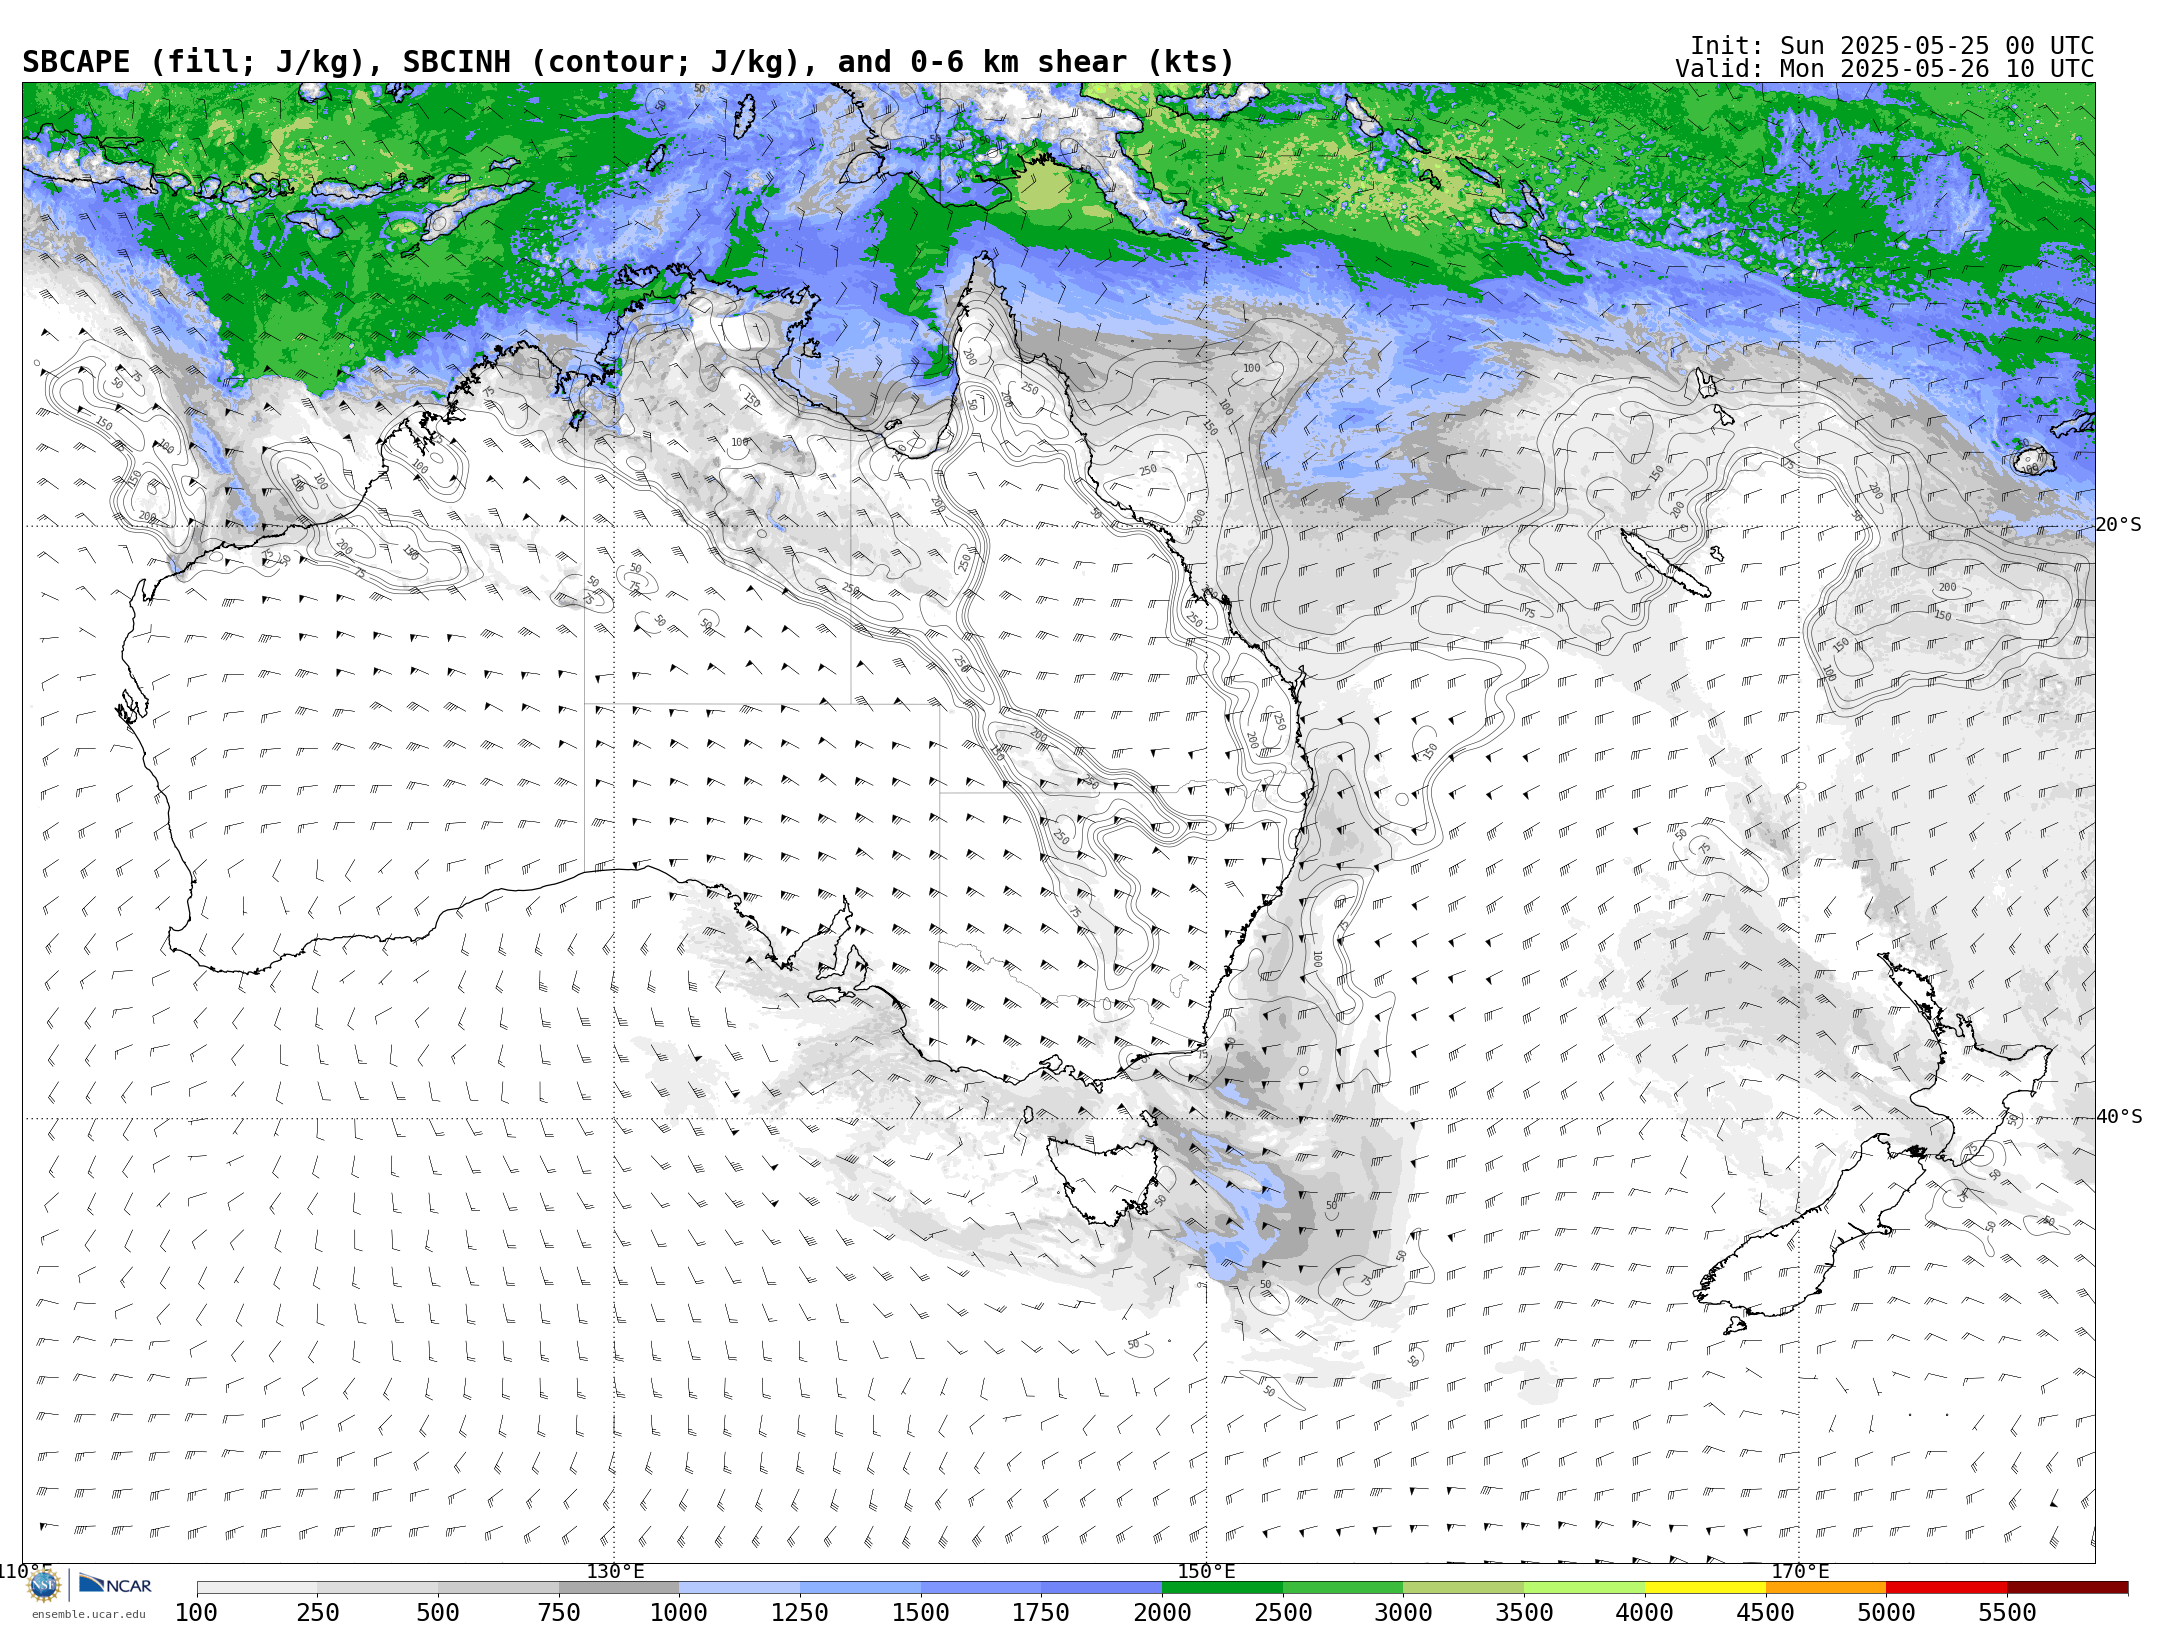Pick the dark green 2000–2500 colorbar segment
This screenshot has height=1626, width=2160.
pyautogui.click(x=1222, y=1588)
